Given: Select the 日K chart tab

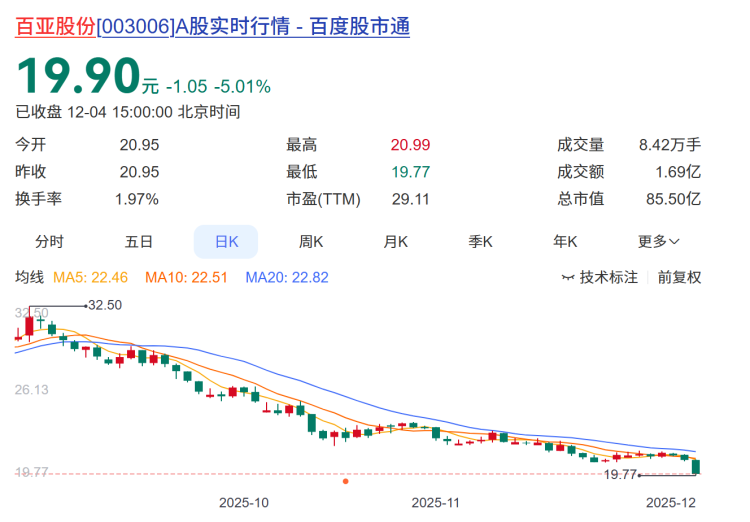Looking at the screenshot, I should click(x=226, y=242).
